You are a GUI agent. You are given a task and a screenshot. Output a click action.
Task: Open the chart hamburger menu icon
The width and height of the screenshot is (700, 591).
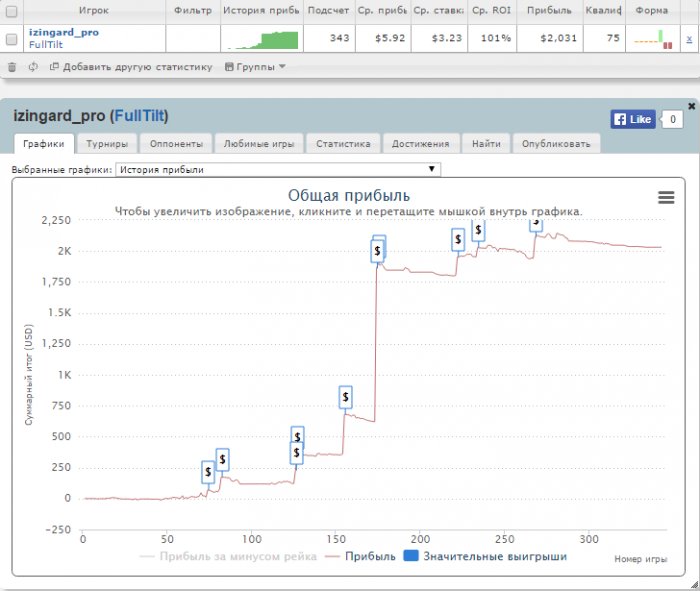[666, 197]
